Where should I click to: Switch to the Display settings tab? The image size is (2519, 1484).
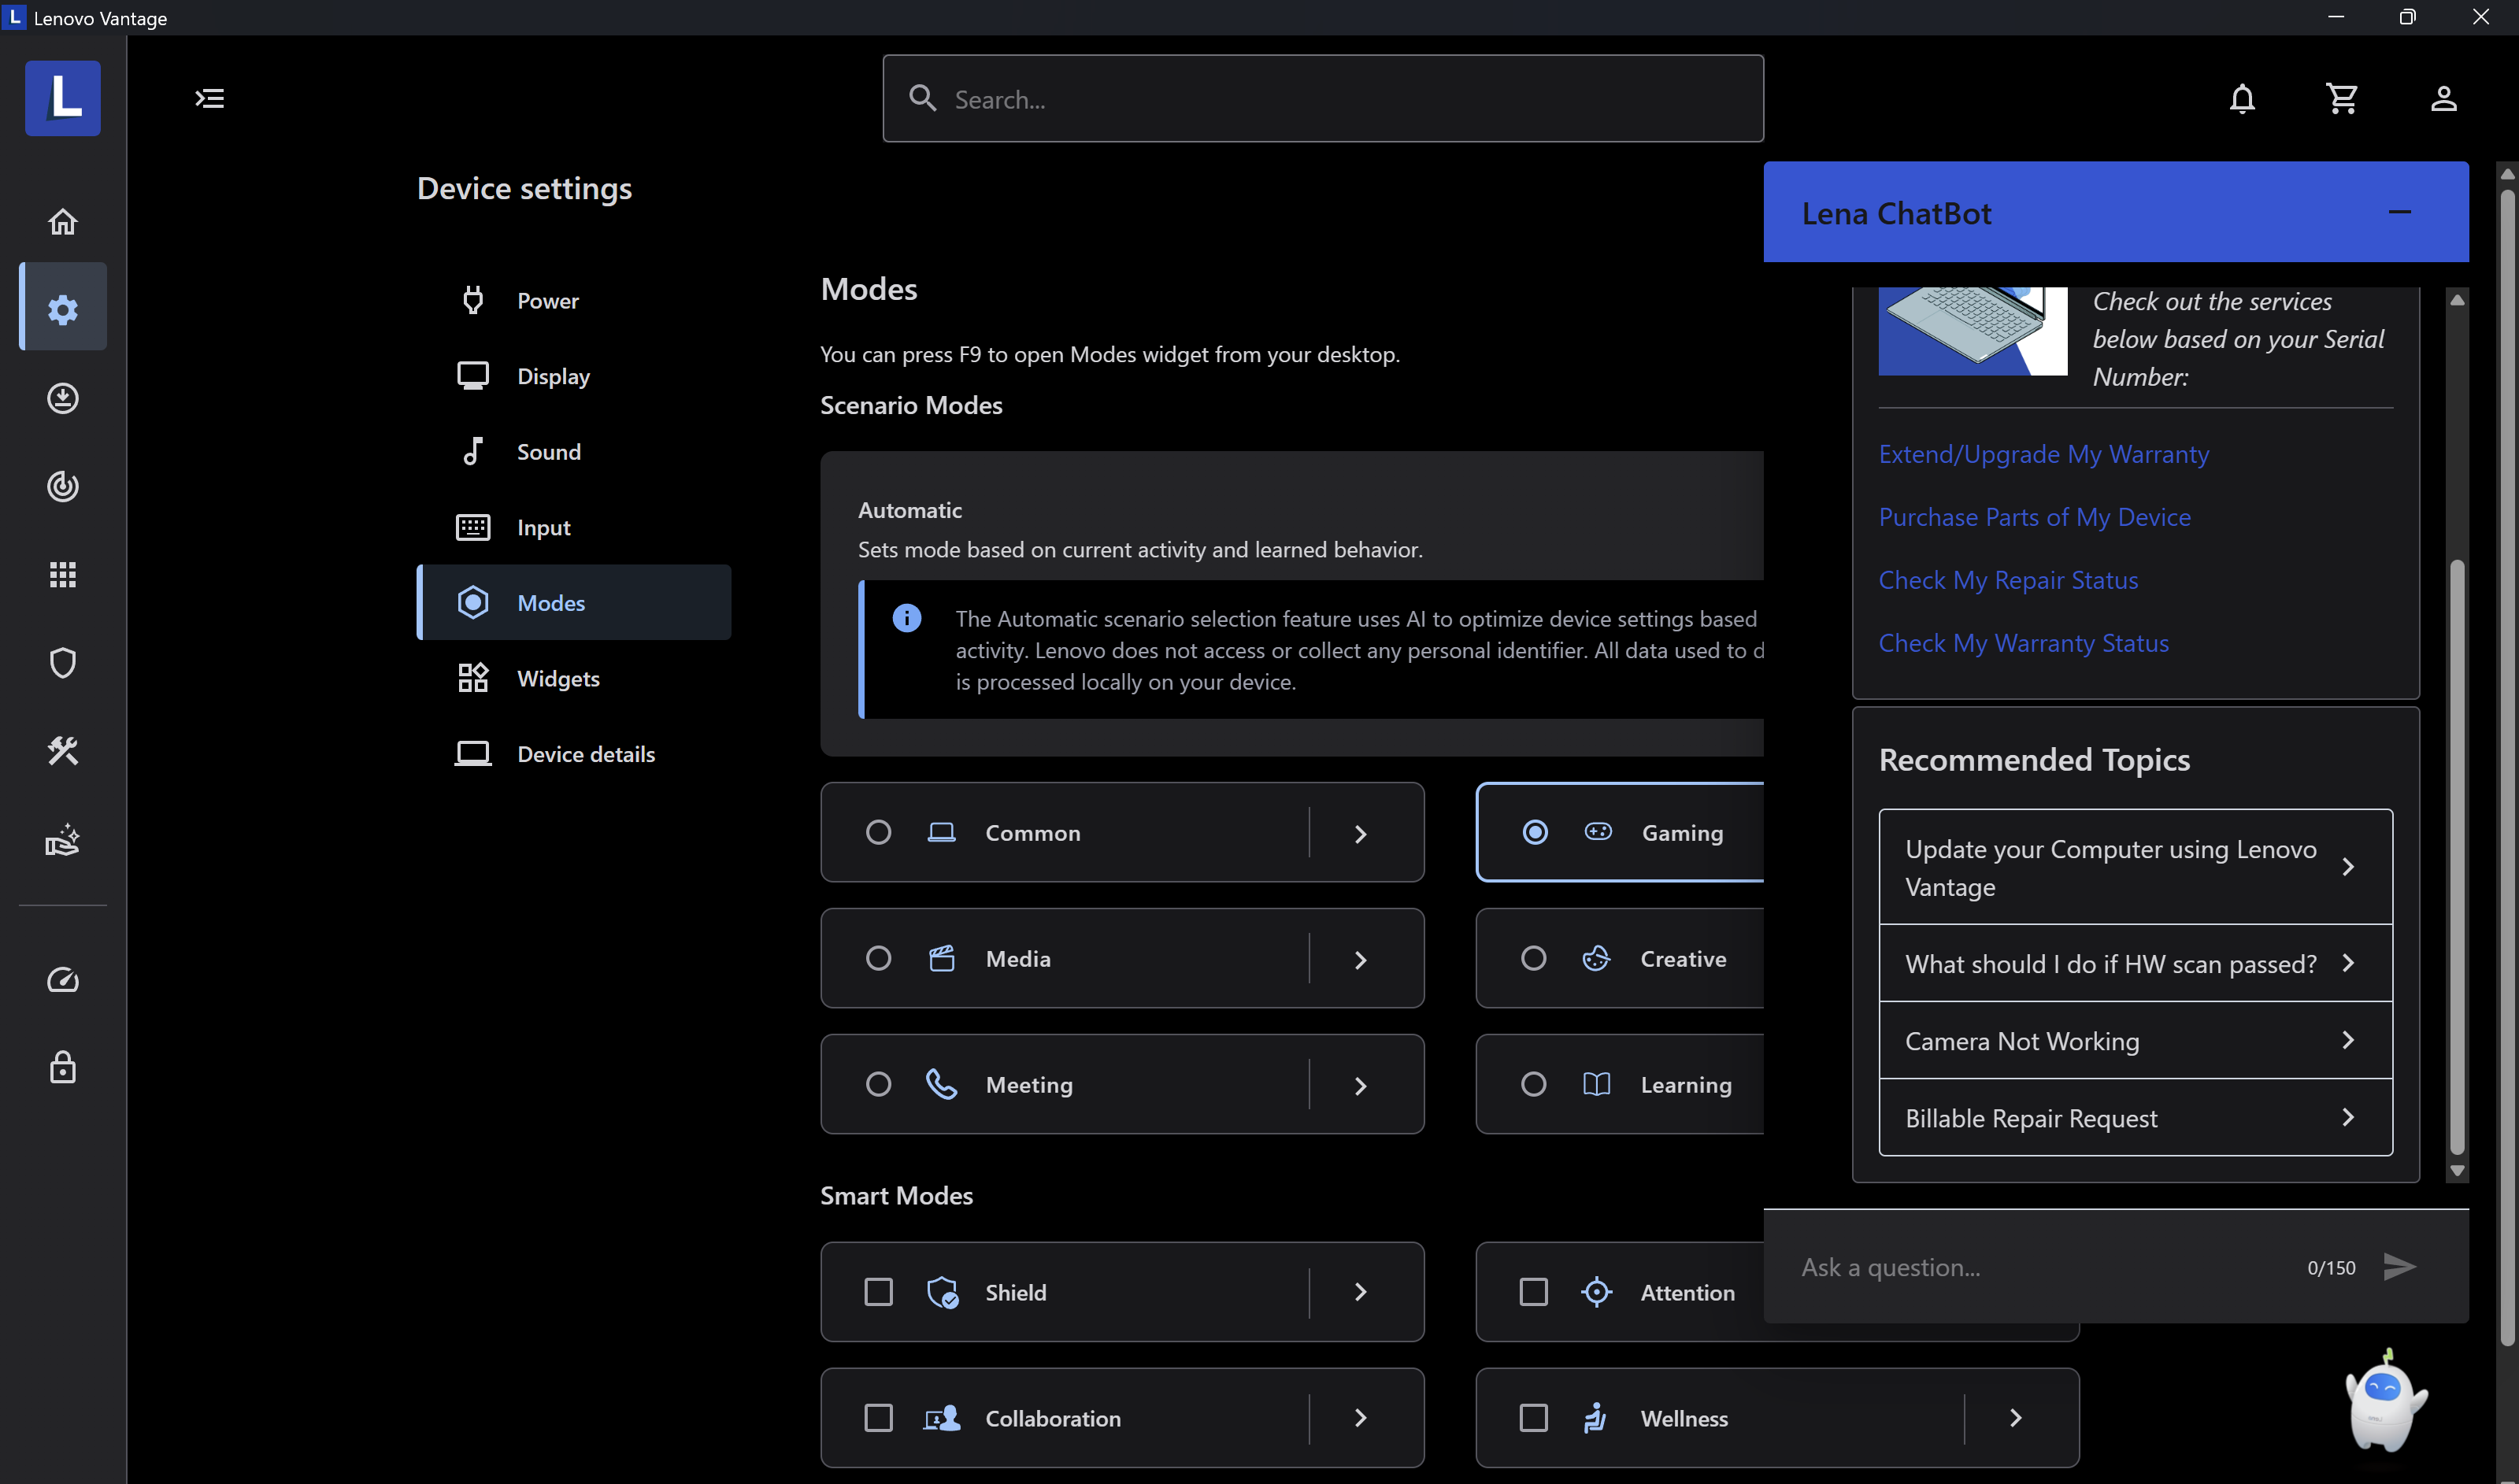pos(553,376)
